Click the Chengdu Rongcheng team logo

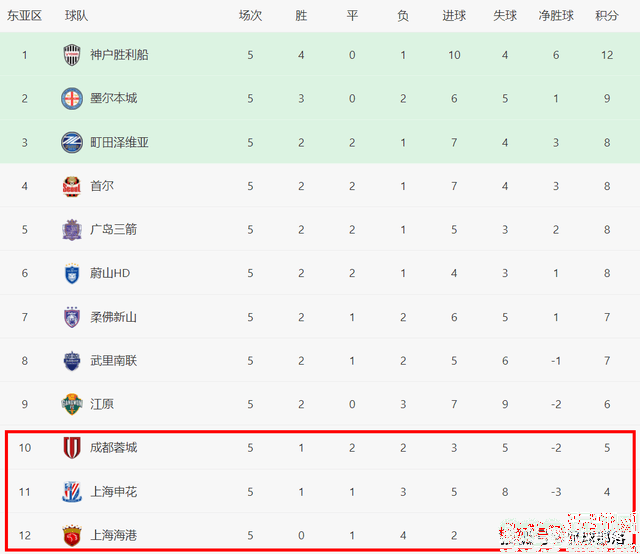[72, 448]
